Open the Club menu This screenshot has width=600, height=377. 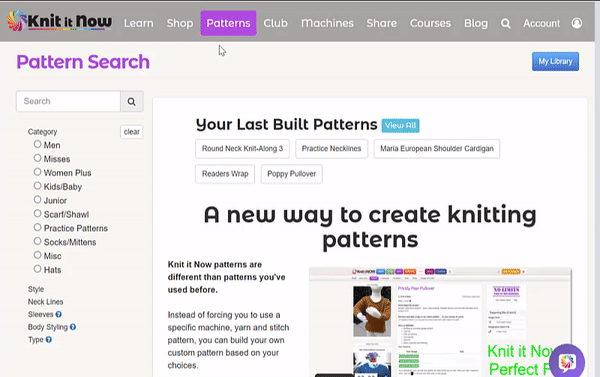tap(276, 23)
